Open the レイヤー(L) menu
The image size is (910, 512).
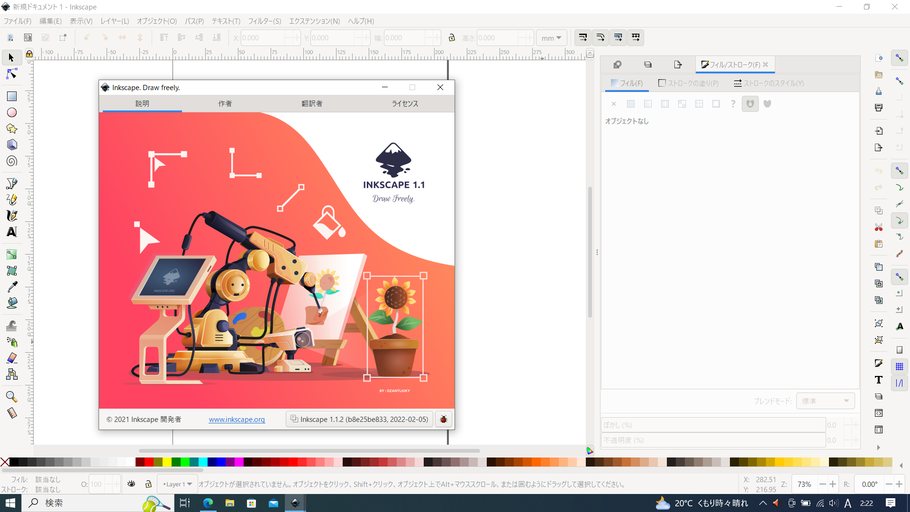[114, 21]
